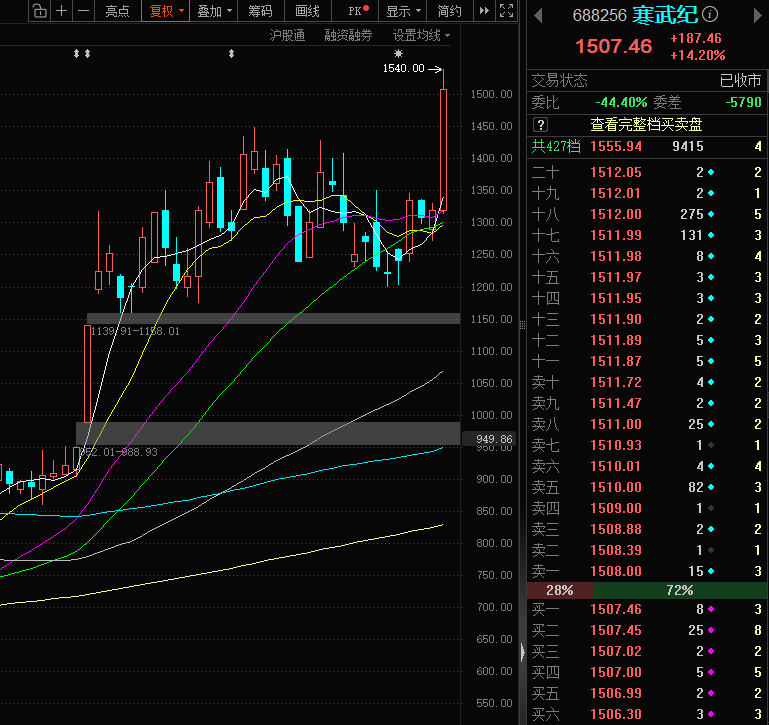The image size is (769, 725).
Task: Go to next stock with right arrow
Action: pos(757,16)
